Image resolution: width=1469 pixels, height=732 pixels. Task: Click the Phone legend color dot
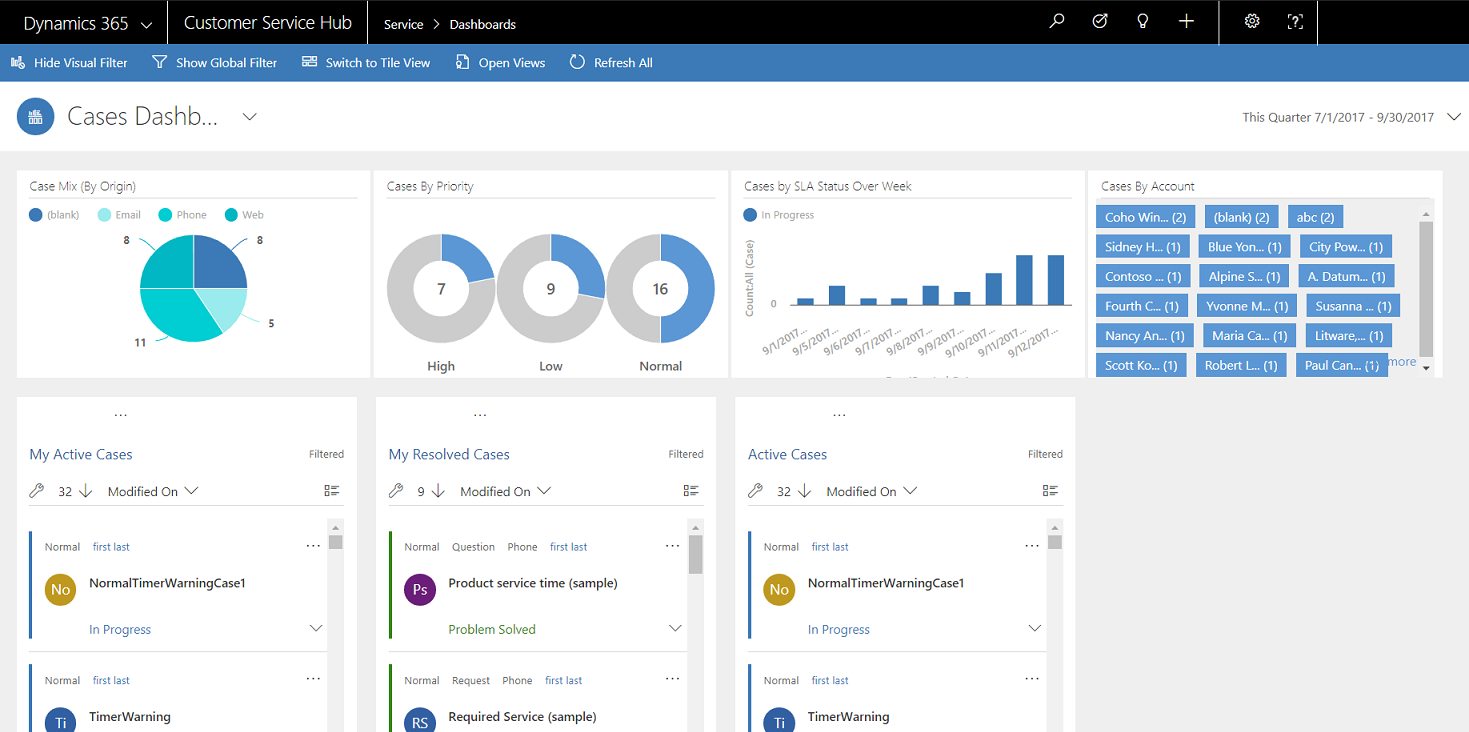click(163, 214)
